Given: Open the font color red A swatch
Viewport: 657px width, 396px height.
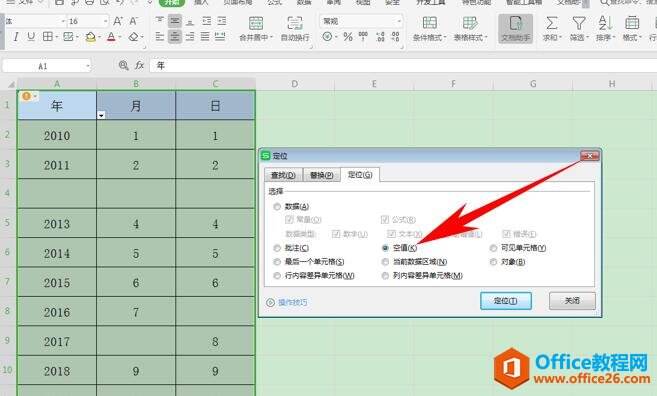Looking at the screenshot, I should [111, 37].
